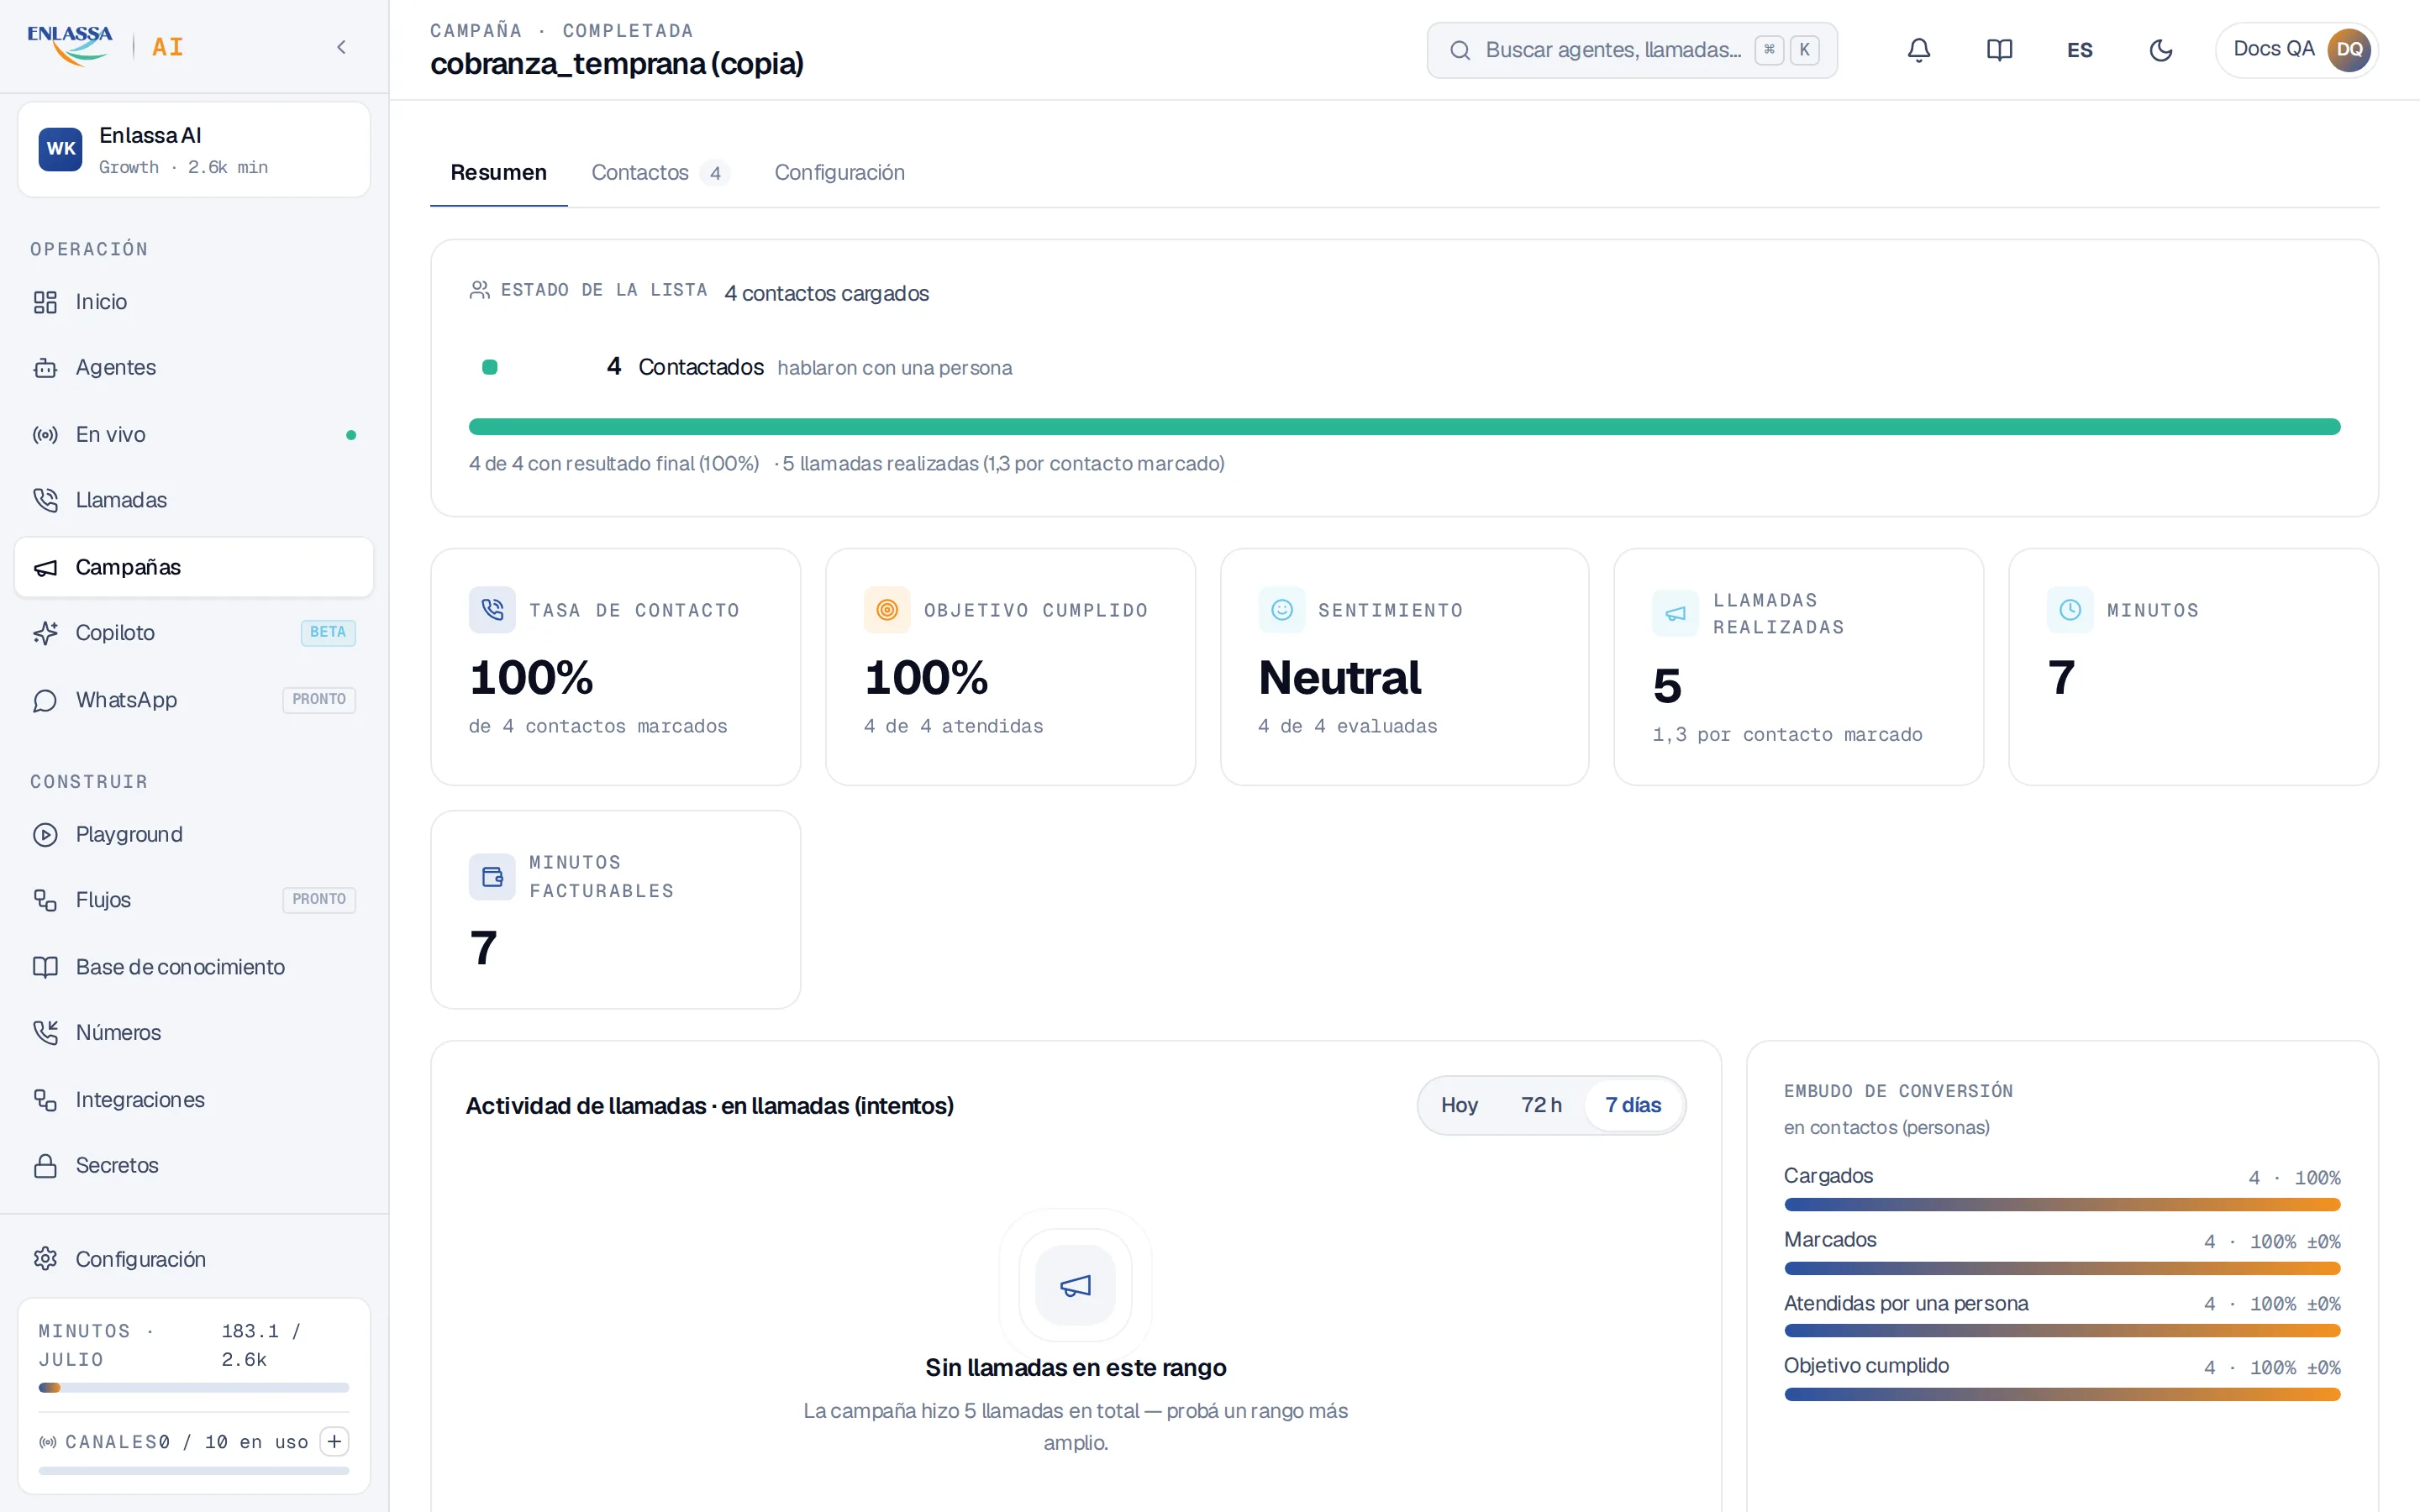Image resolution: width=2420 pixels, height=1512 pixels.
Task: Select Campañas in sidebar
Action: [x=194, y=567]
